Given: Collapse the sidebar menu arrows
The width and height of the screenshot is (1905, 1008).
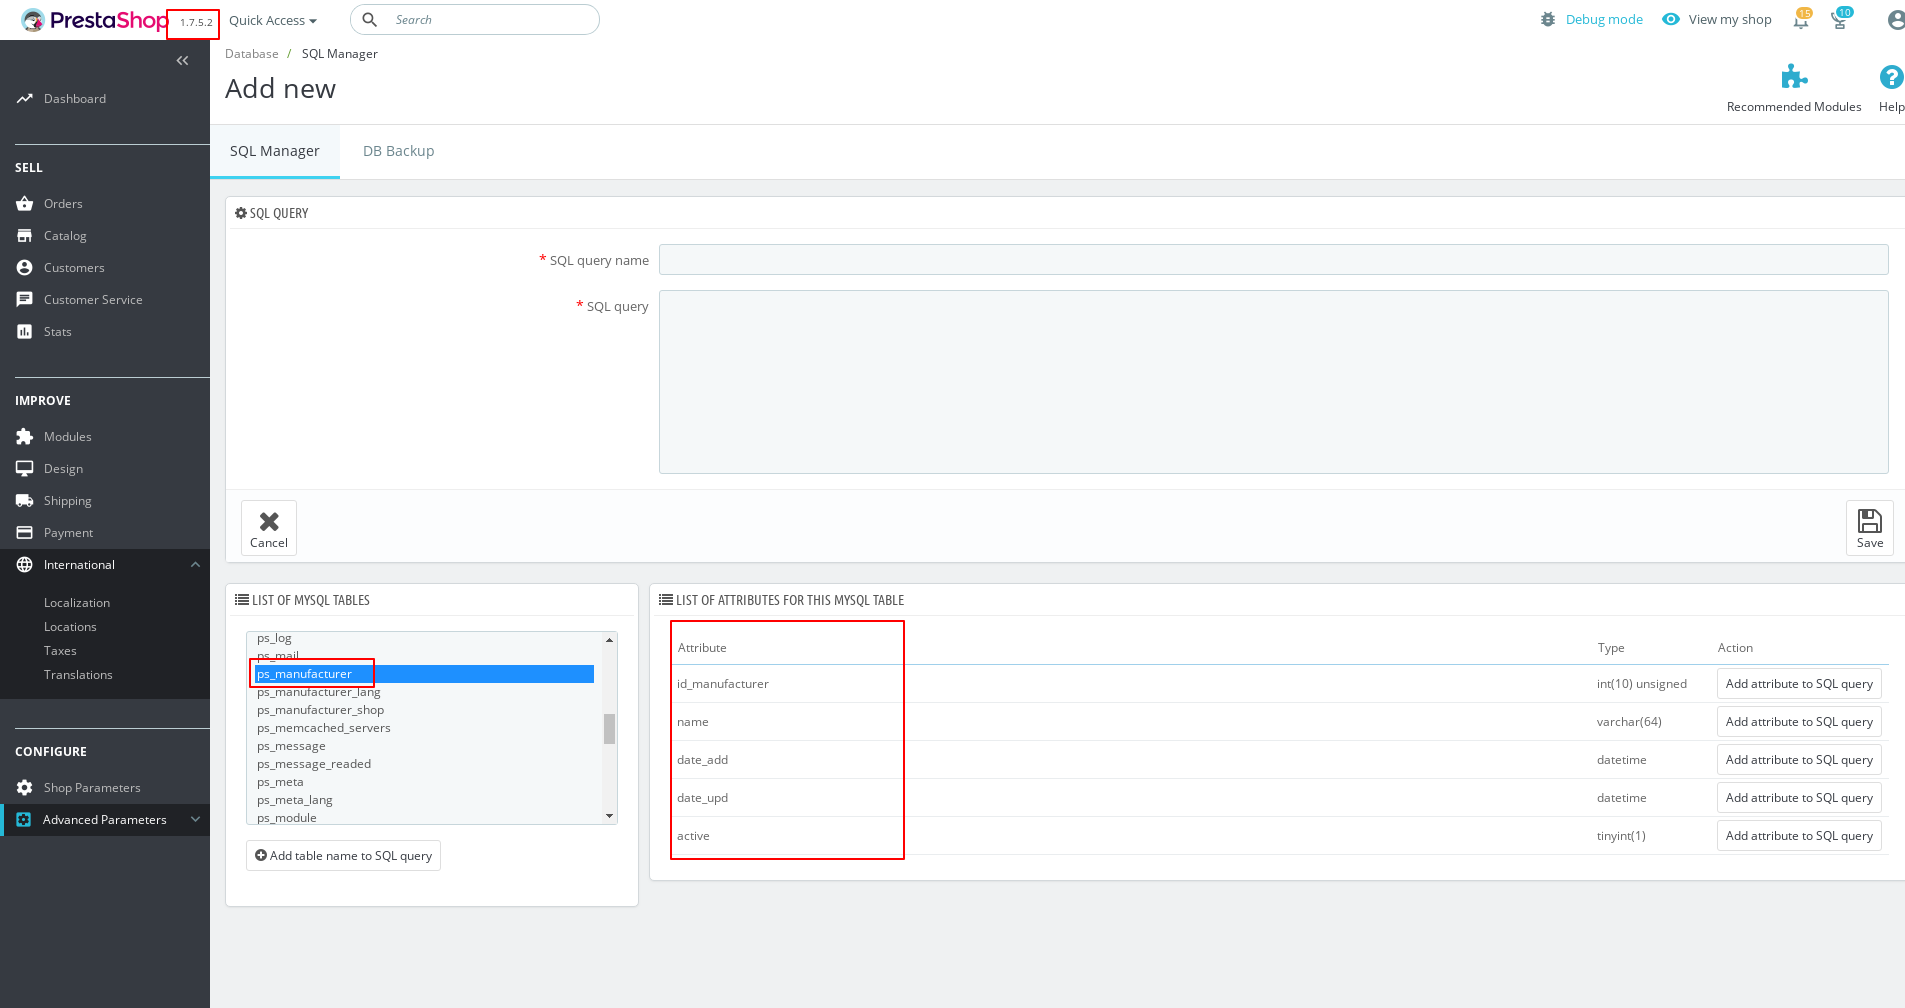Looking at the screenshot, I should (182, 61).
